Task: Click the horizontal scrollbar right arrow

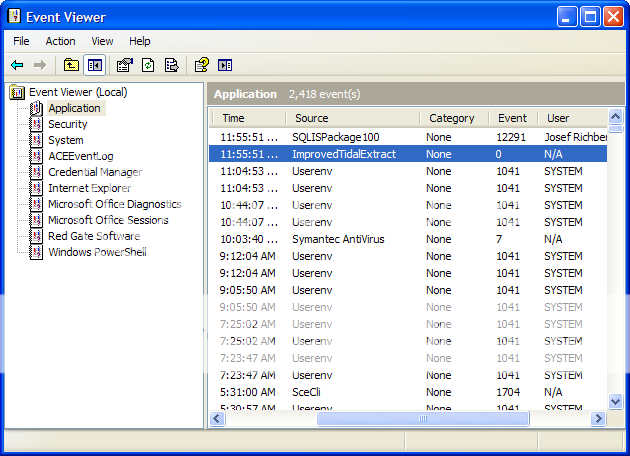Action: coord(598,420)
